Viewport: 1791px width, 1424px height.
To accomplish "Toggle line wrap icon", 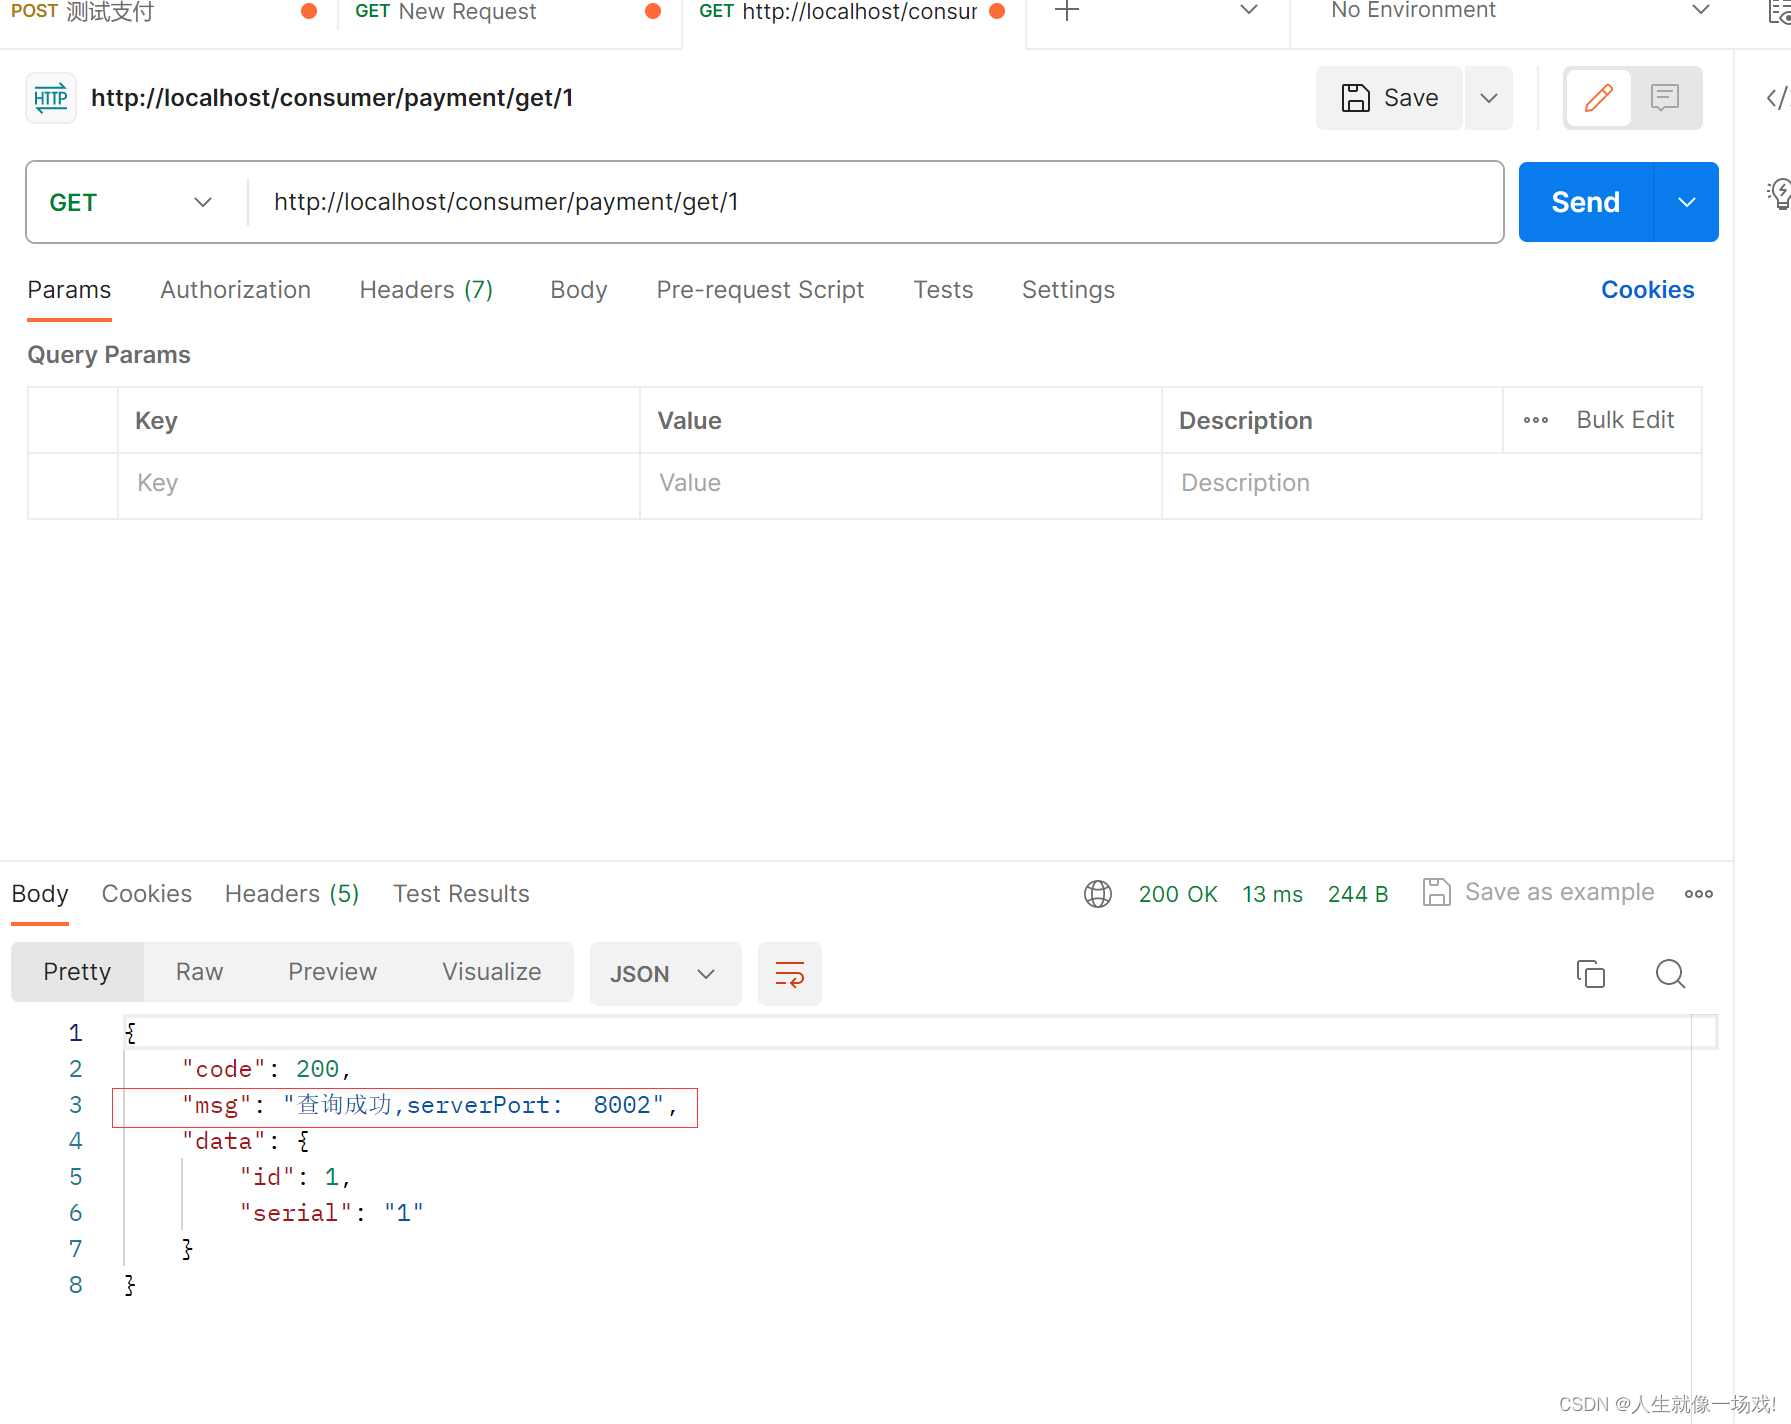I will (790, 974).
